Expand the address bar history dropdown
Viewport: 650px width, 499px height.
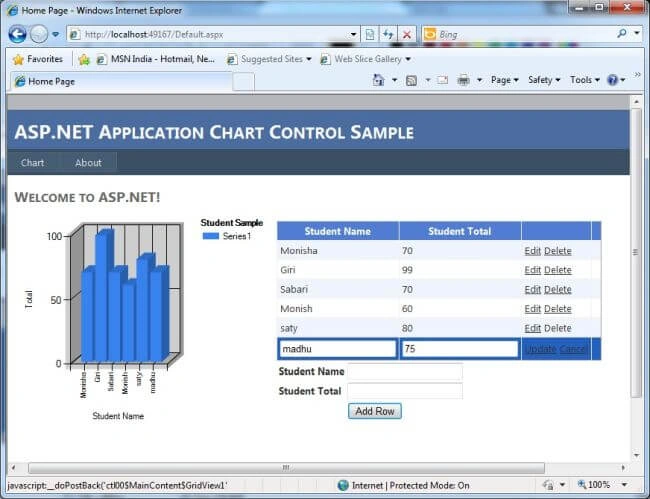tap(353, 34)
